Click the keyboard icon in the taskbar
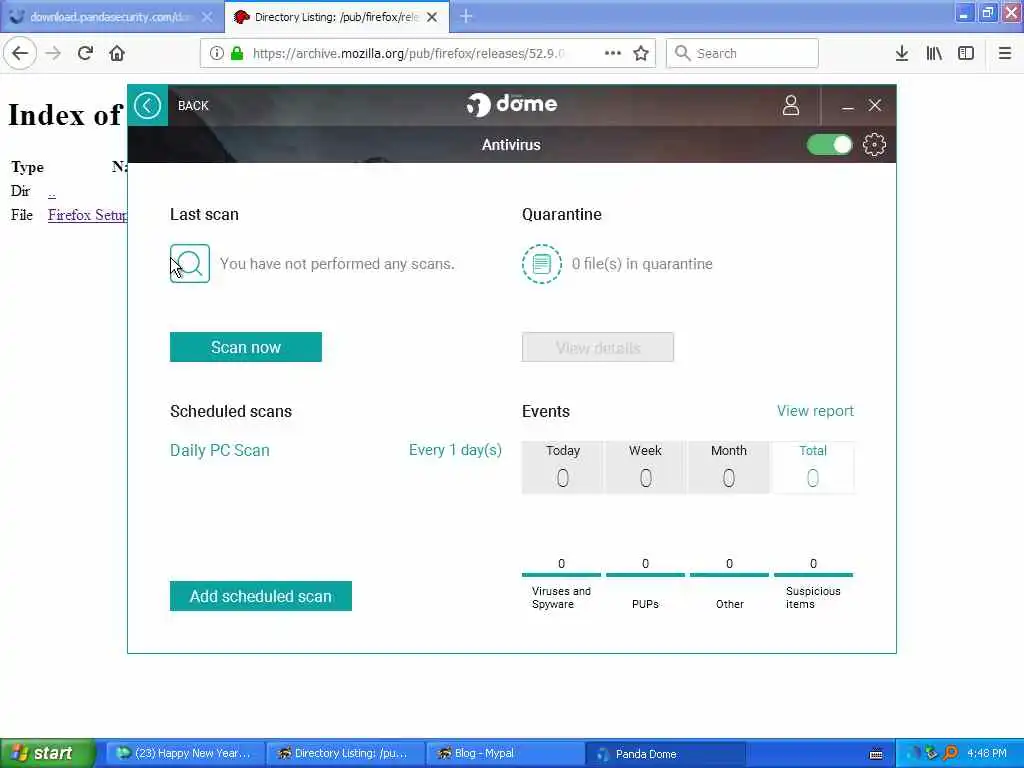Viewport: 1024px width, 768px height. [876, 754]
